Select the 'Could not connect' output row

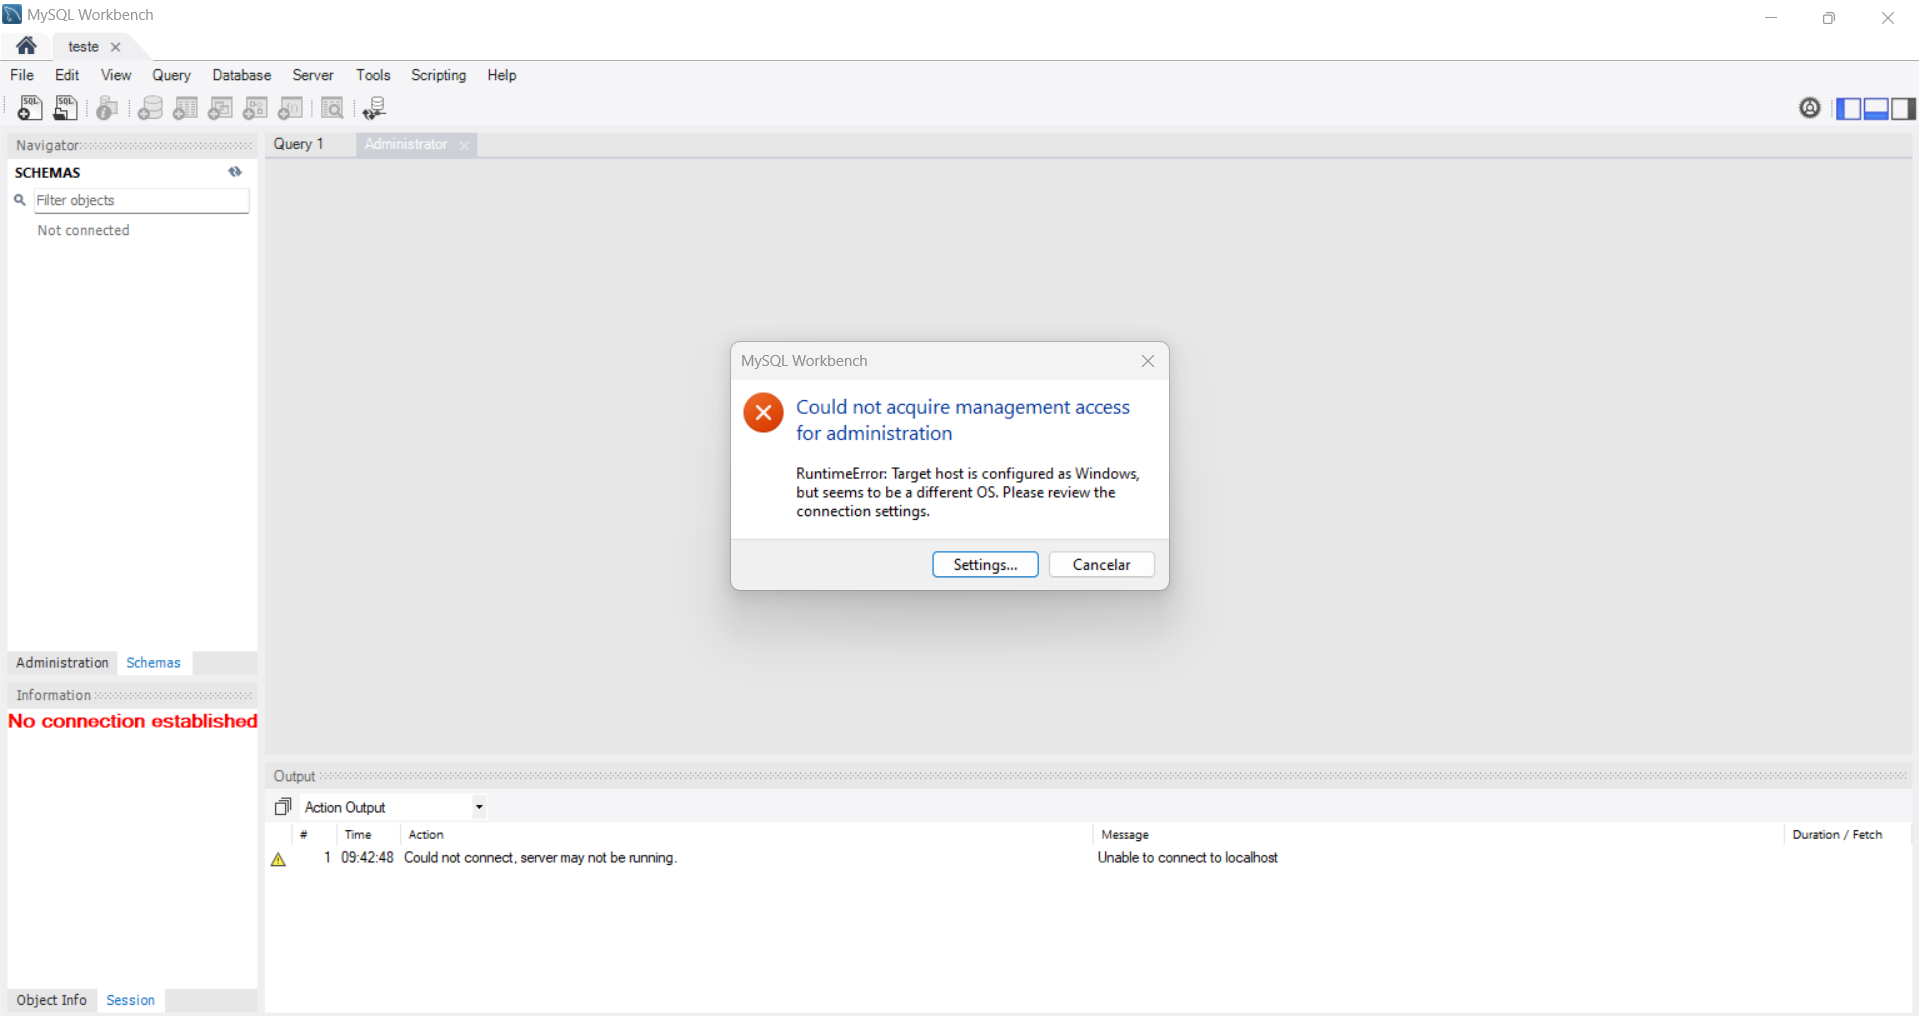coord(1089,858)
